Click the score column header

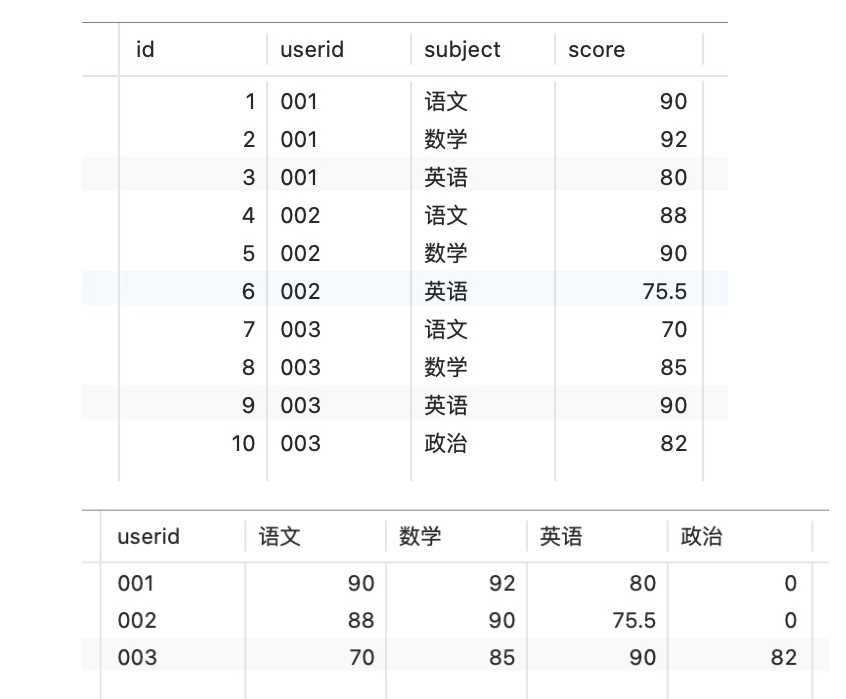tap(596, 50)
